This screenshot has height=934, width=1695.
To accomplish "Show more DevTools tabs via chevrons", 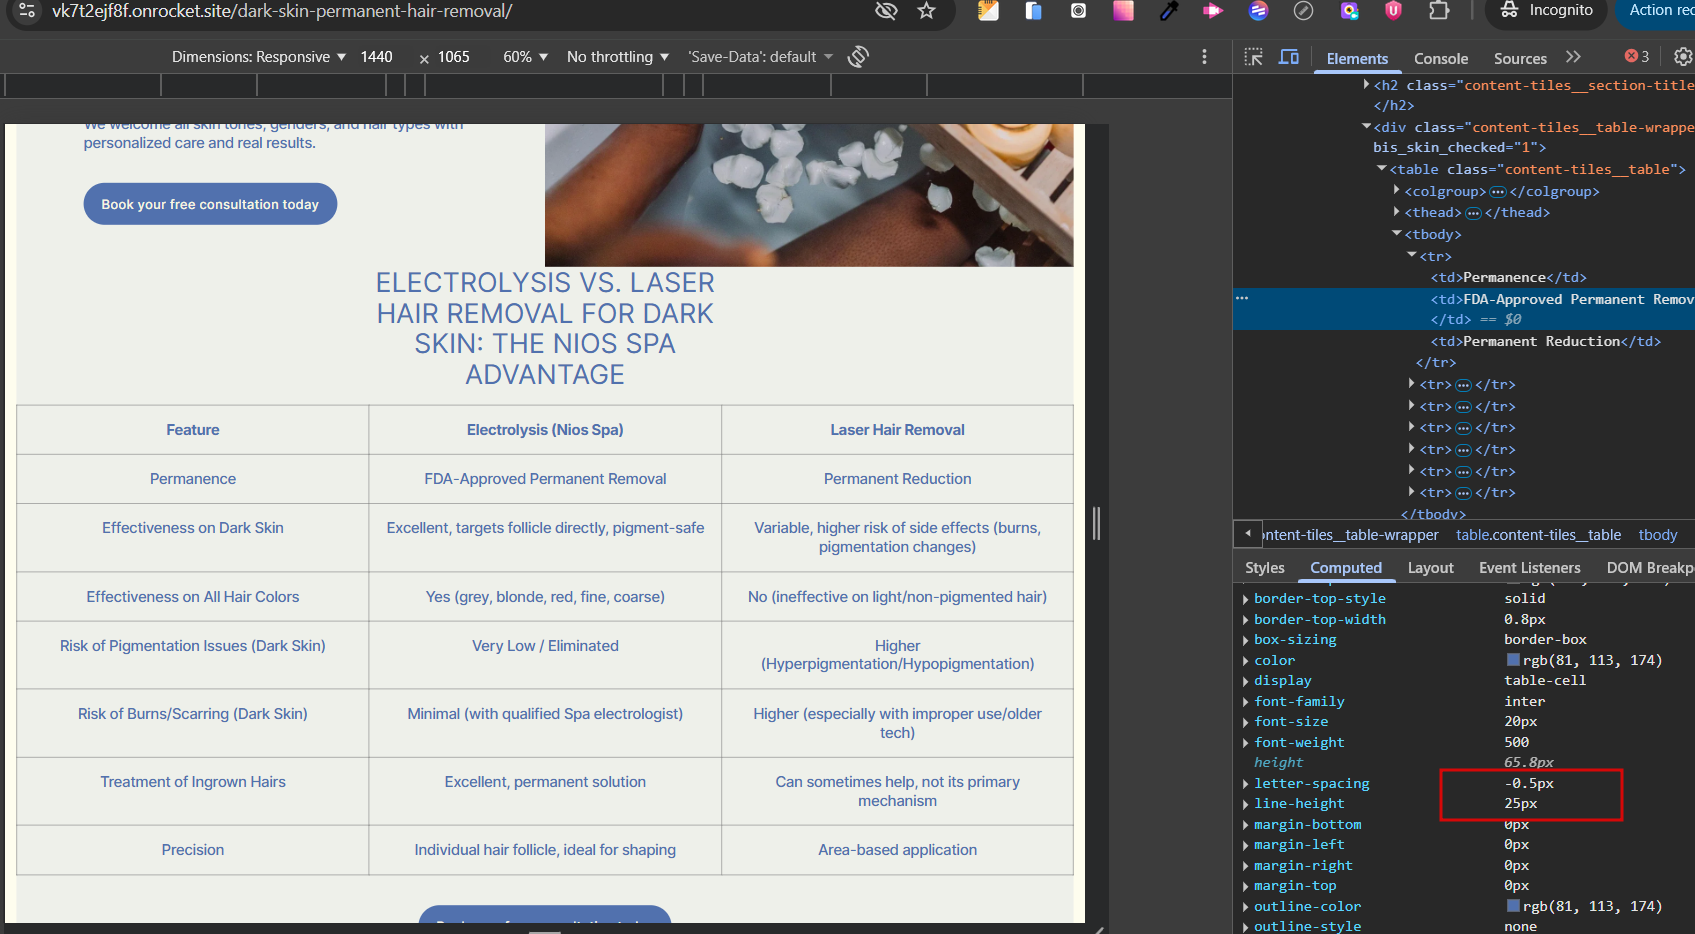I will coord(1574,57).
